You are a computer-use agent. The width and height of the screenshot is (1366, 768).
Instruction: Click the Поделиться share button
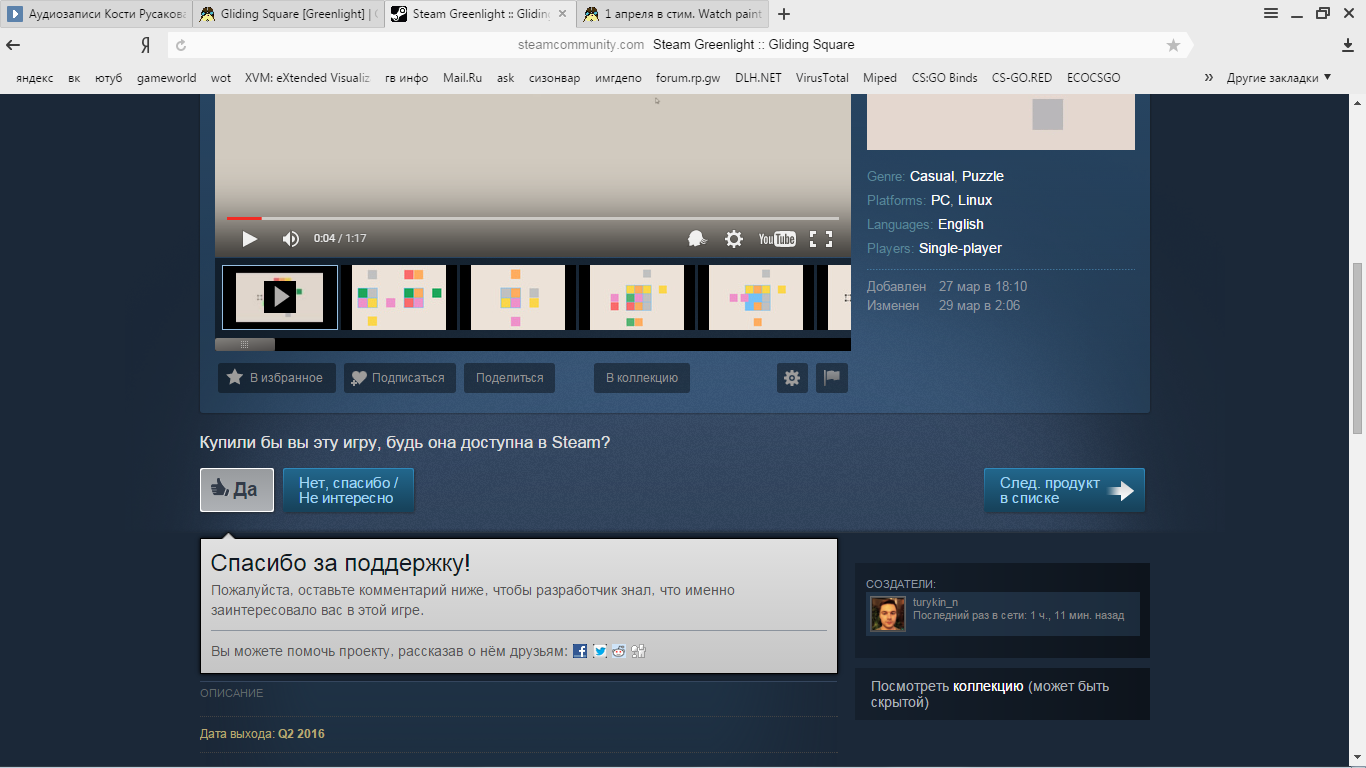click(x=509, y=378)
